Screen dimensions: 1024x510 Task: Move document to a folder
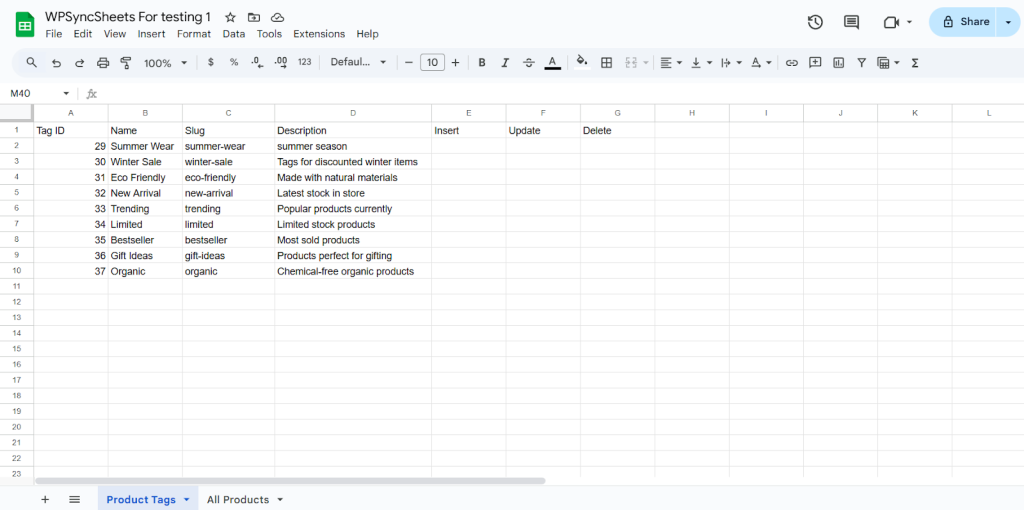tap(254, 18)
